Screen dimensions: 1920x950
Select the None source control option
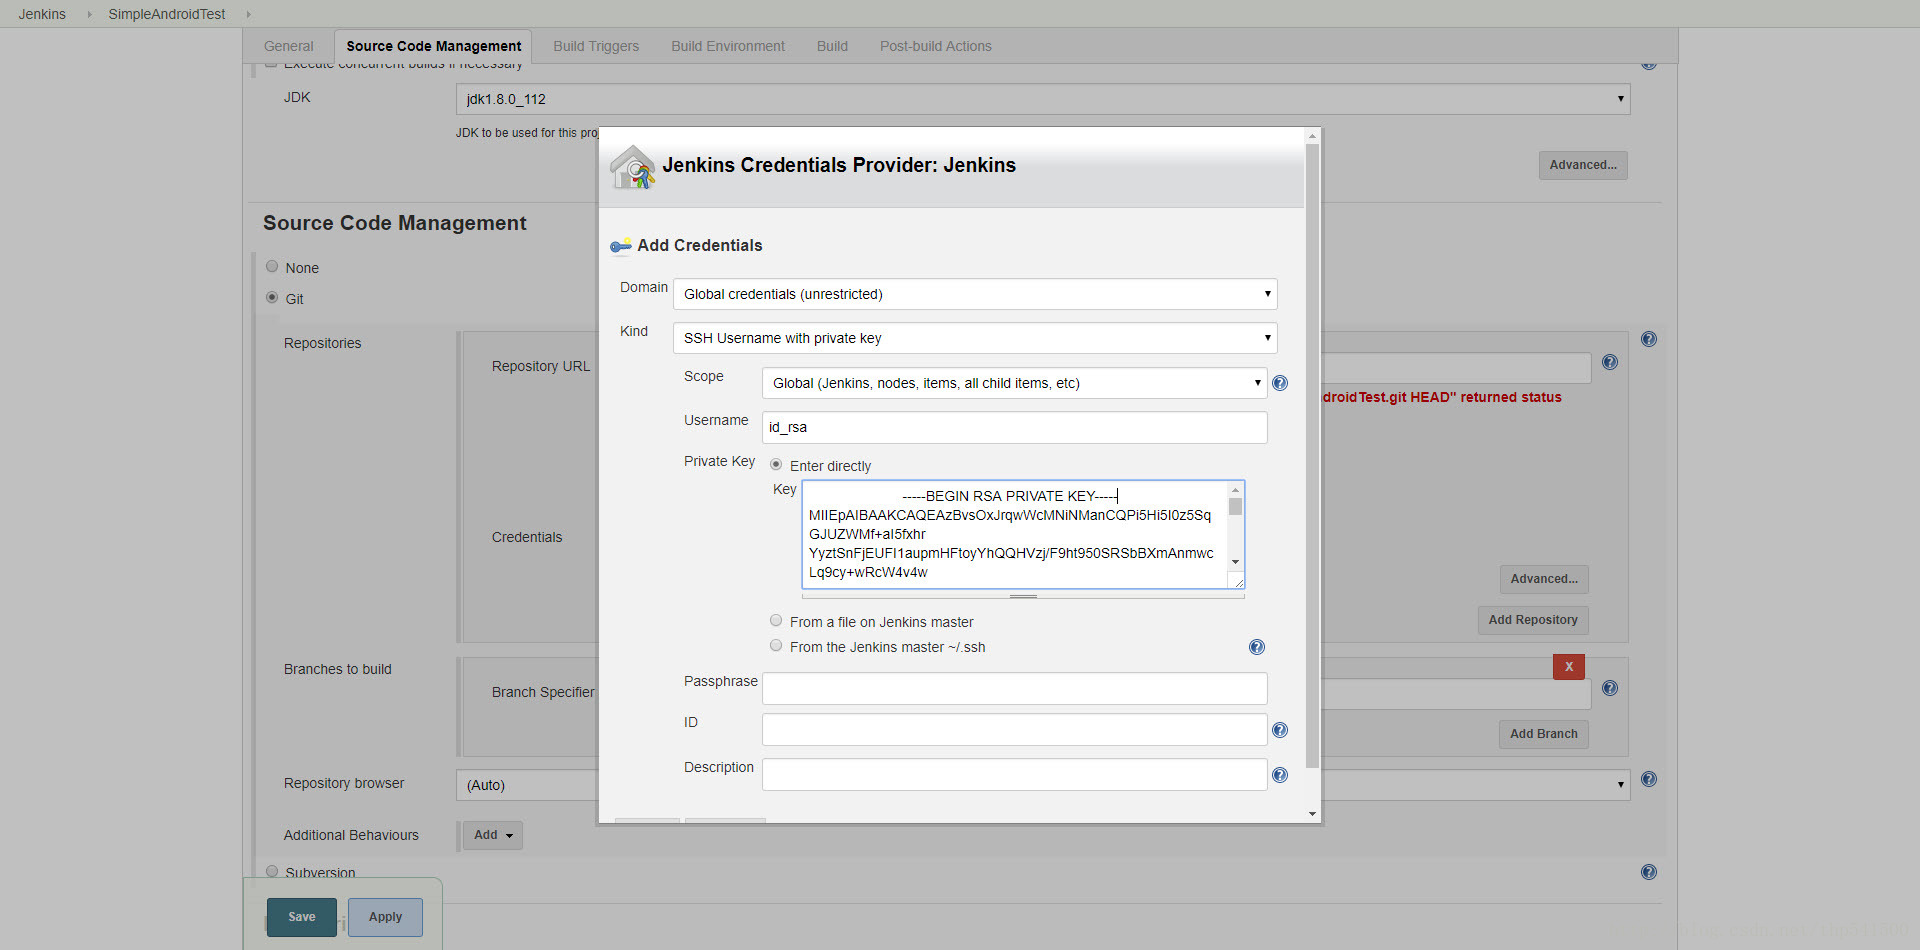[x=272, y=267]
